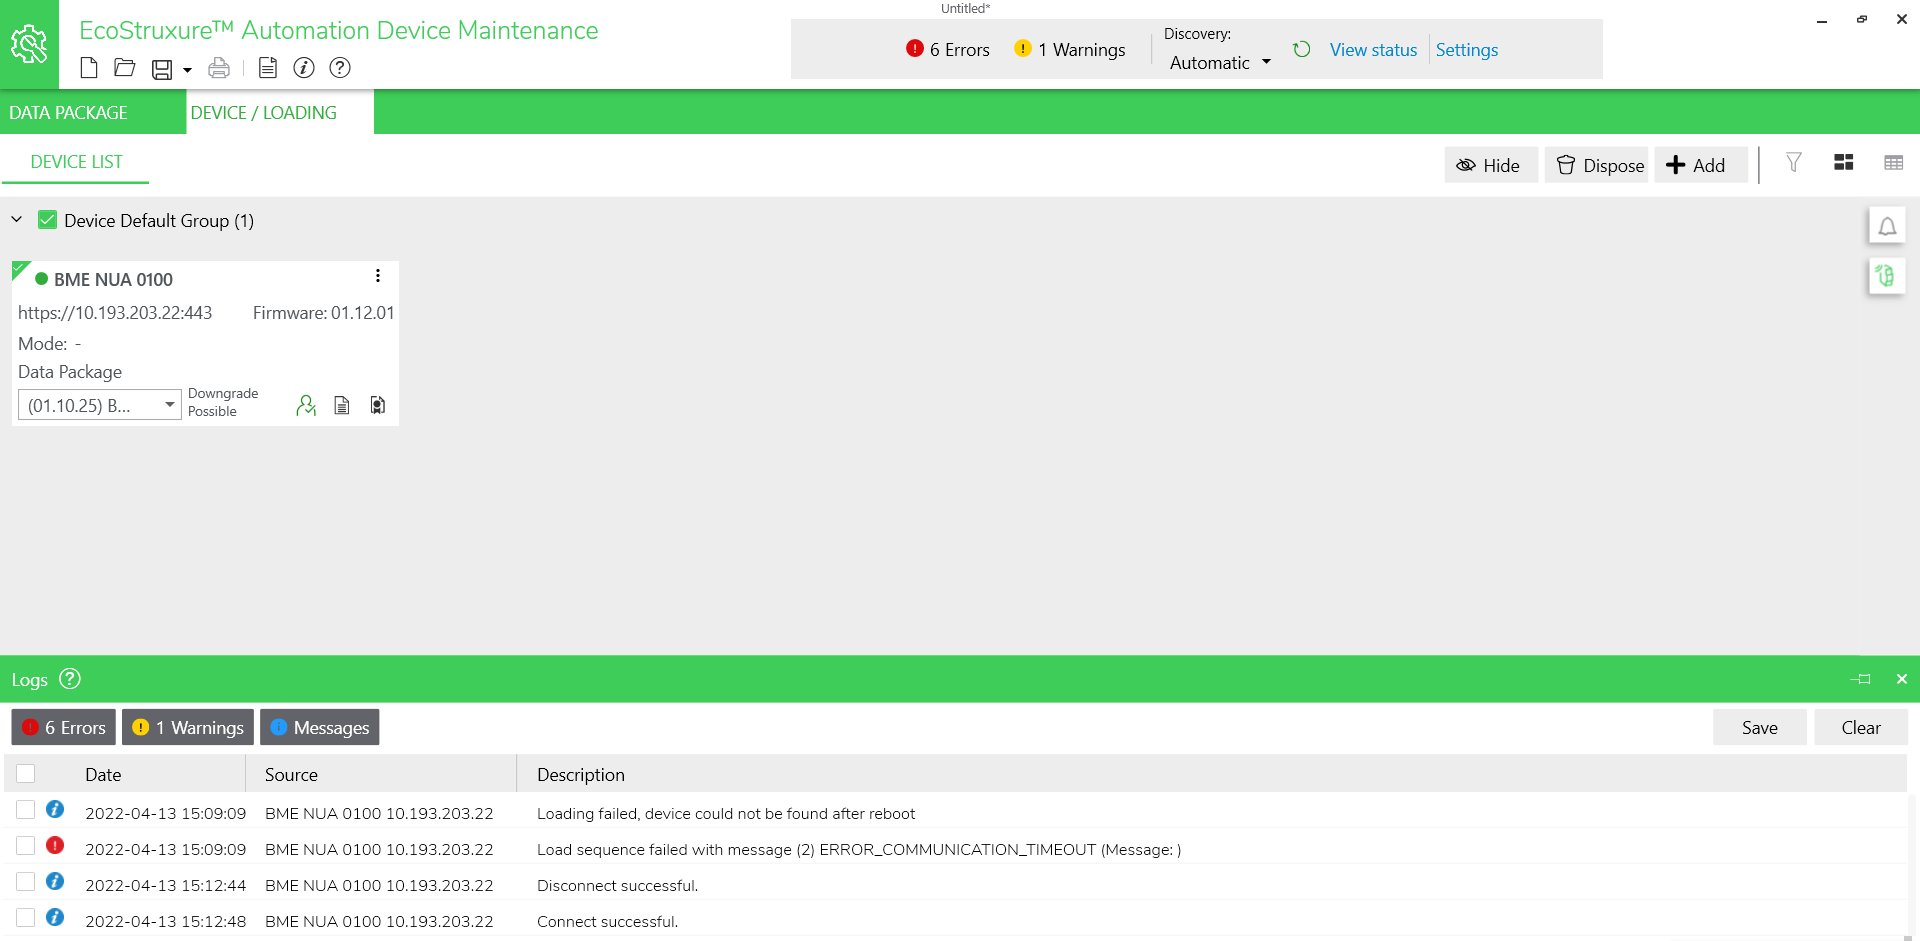Toggle the Device Default Group checkbox

coord(47,220)
